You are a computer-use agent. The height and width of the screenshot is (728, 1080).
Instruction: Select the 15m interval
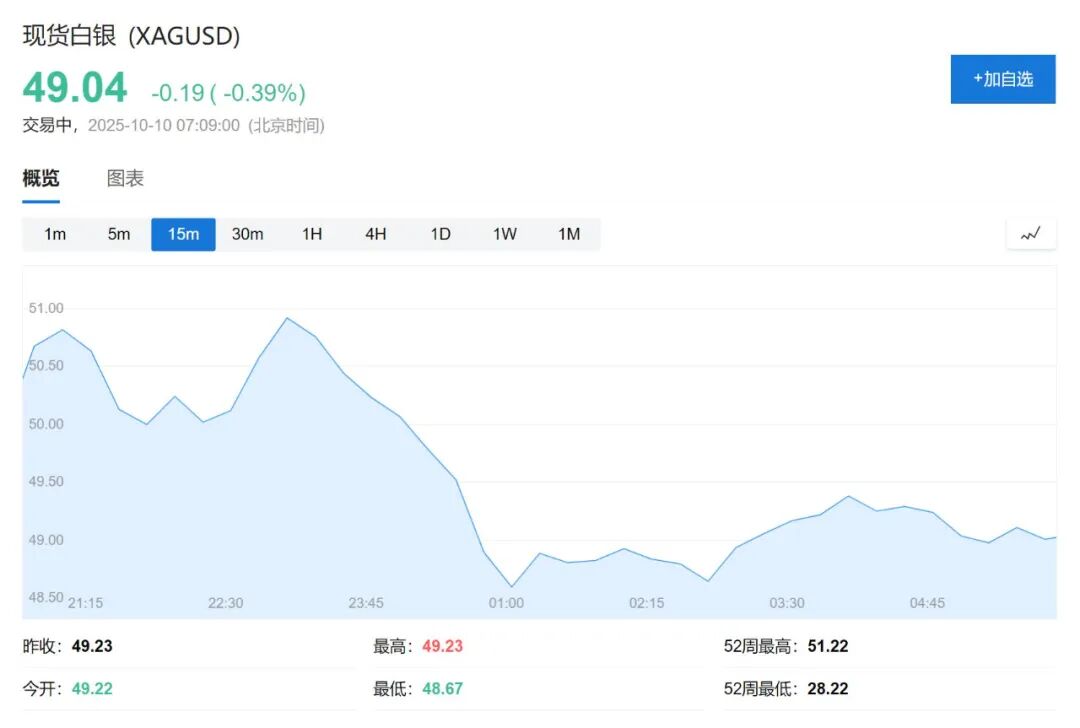tap(183, 234)
